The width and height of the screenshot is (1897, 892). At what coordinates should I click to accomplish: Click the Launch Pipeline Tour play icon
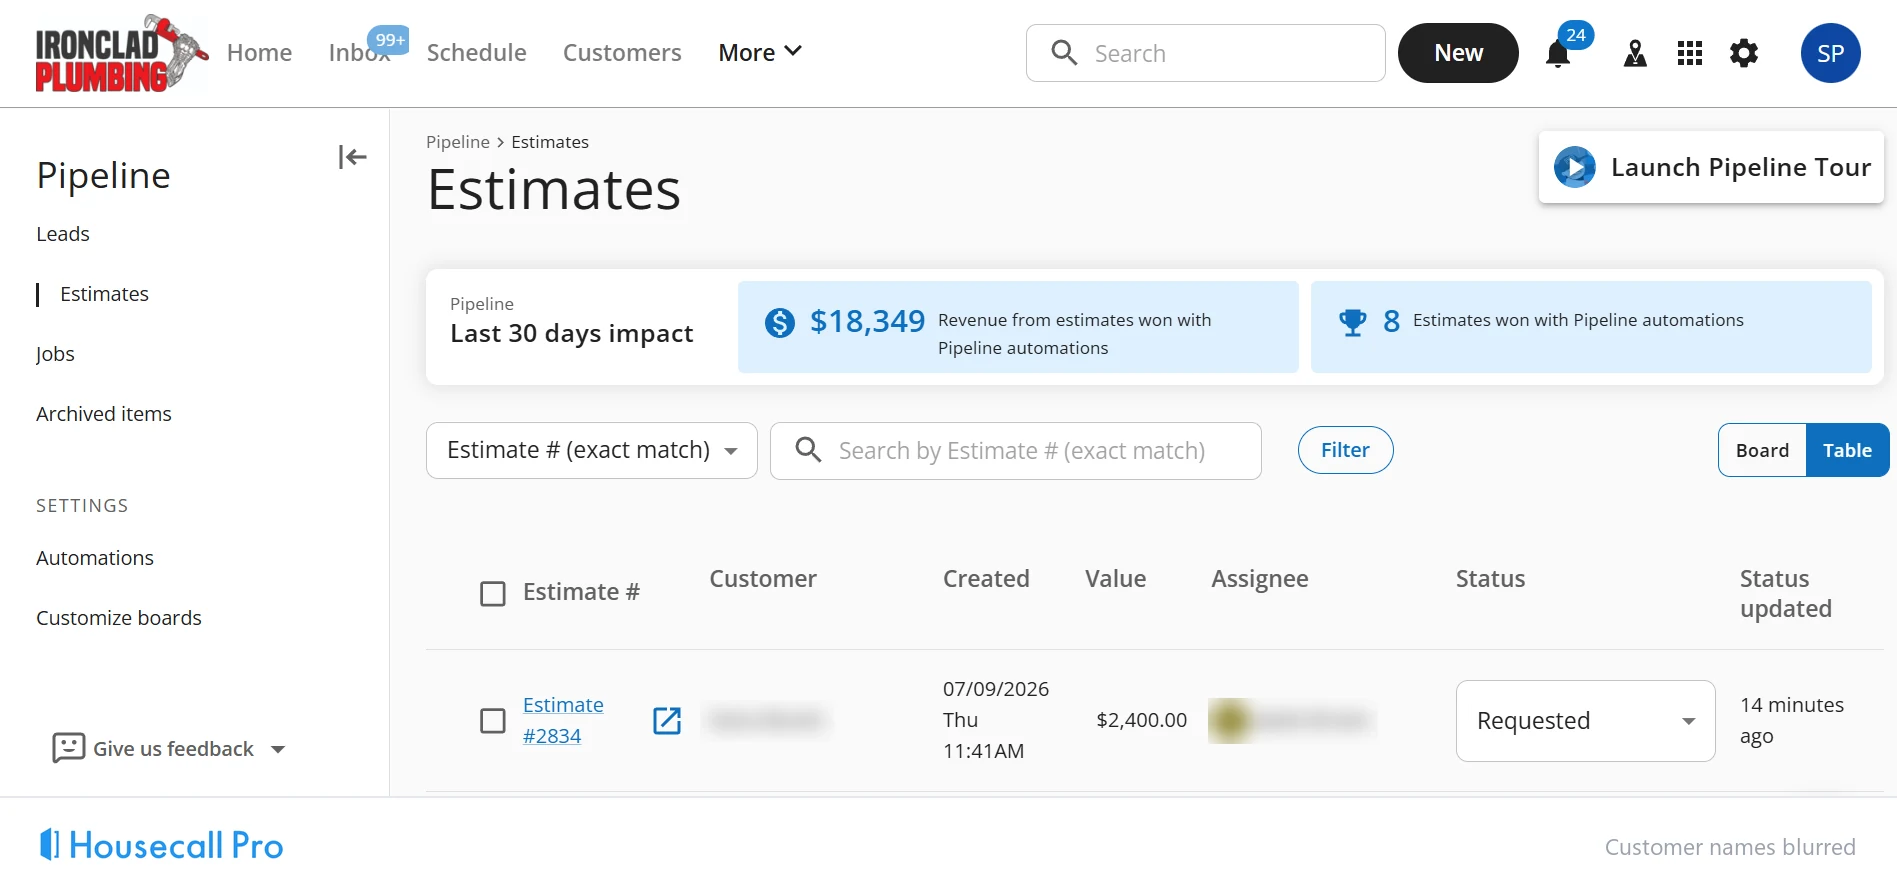(1575, 167)
